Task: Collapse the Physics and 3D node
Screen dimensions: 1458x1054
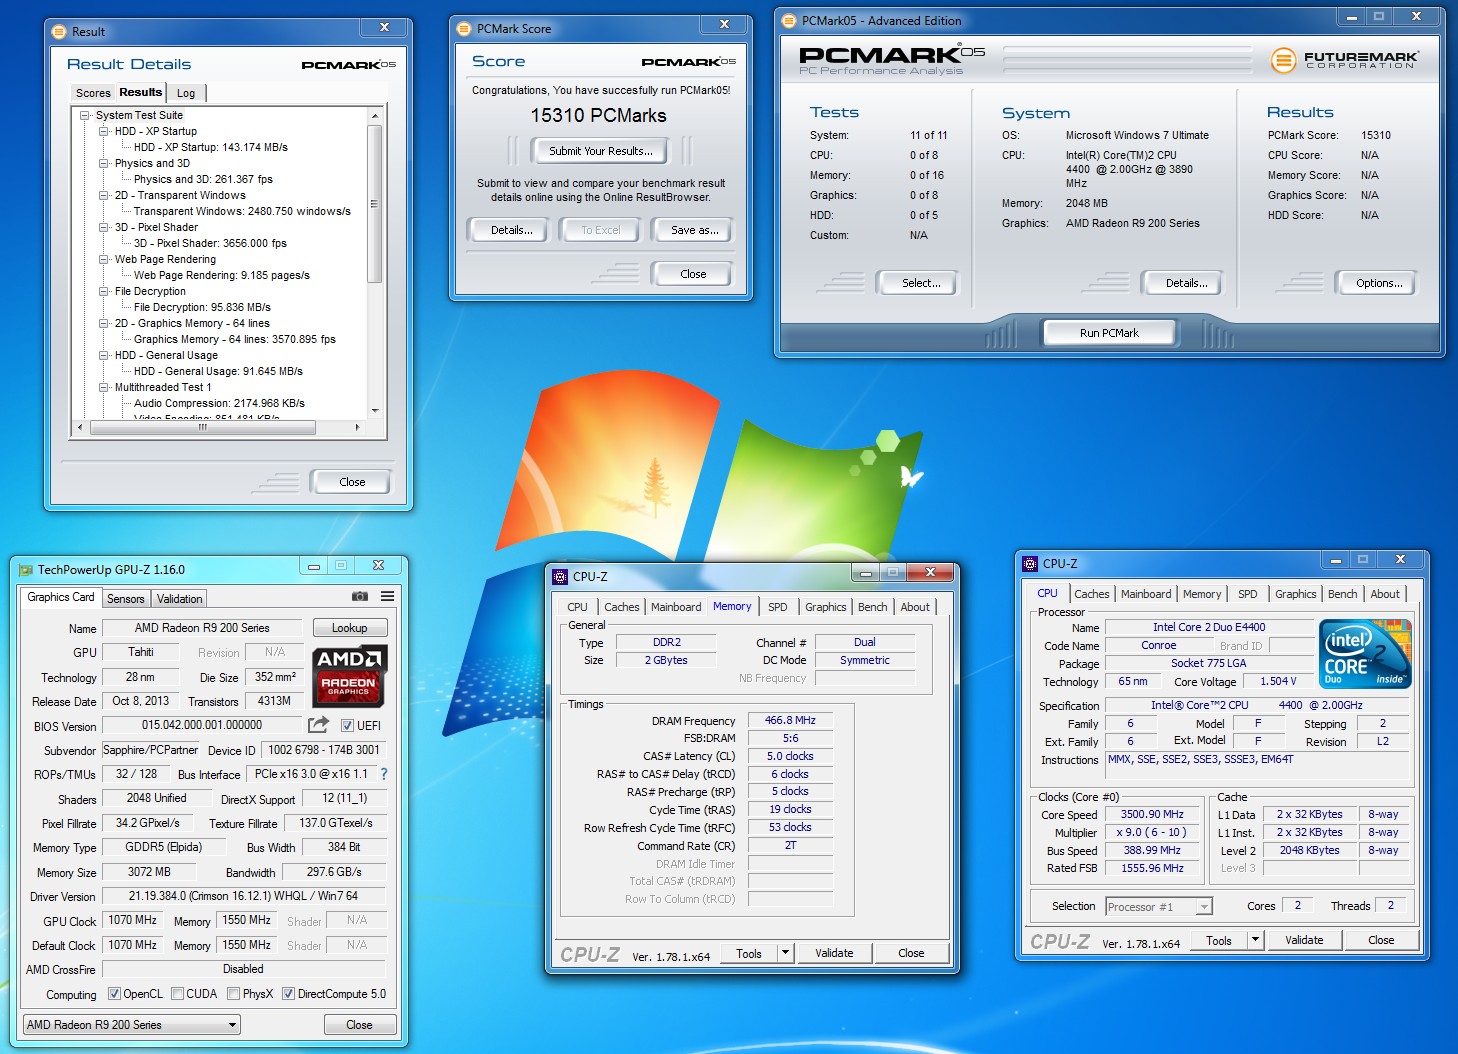Action: pyautogui.click(x=104, y=163)
